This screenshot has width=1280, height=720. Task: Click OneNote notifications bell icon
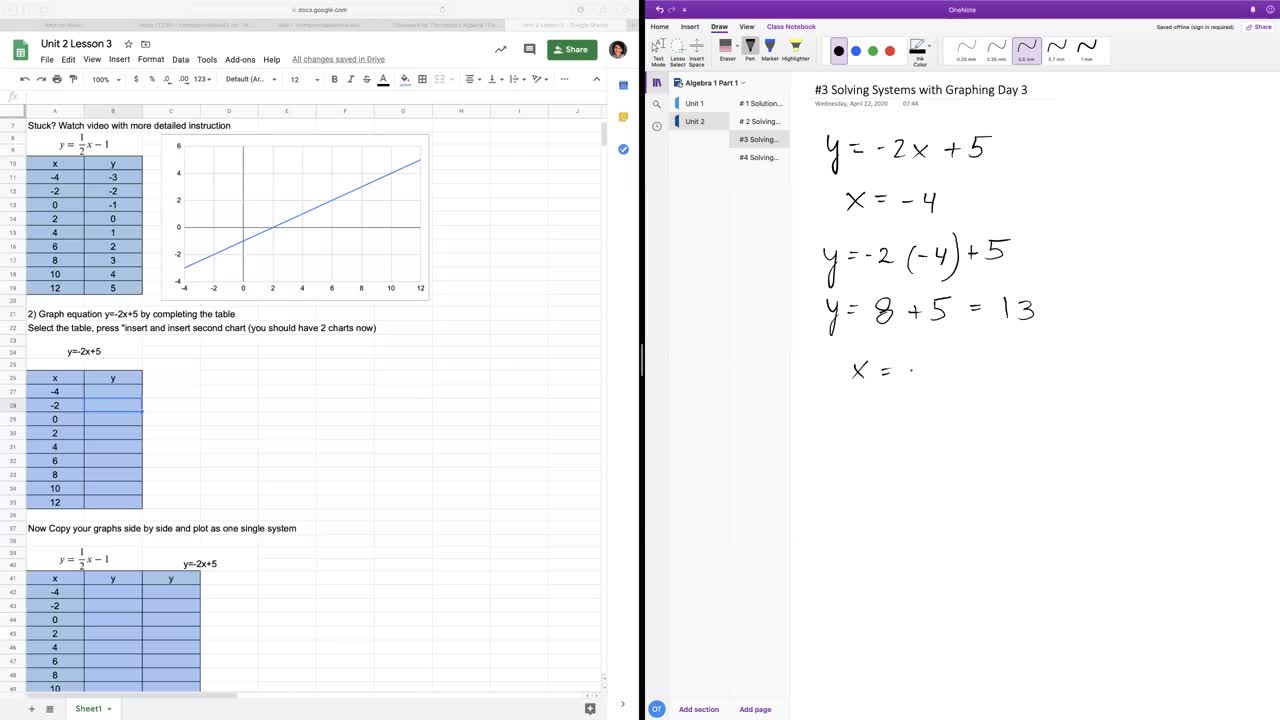pos(1253,9)
